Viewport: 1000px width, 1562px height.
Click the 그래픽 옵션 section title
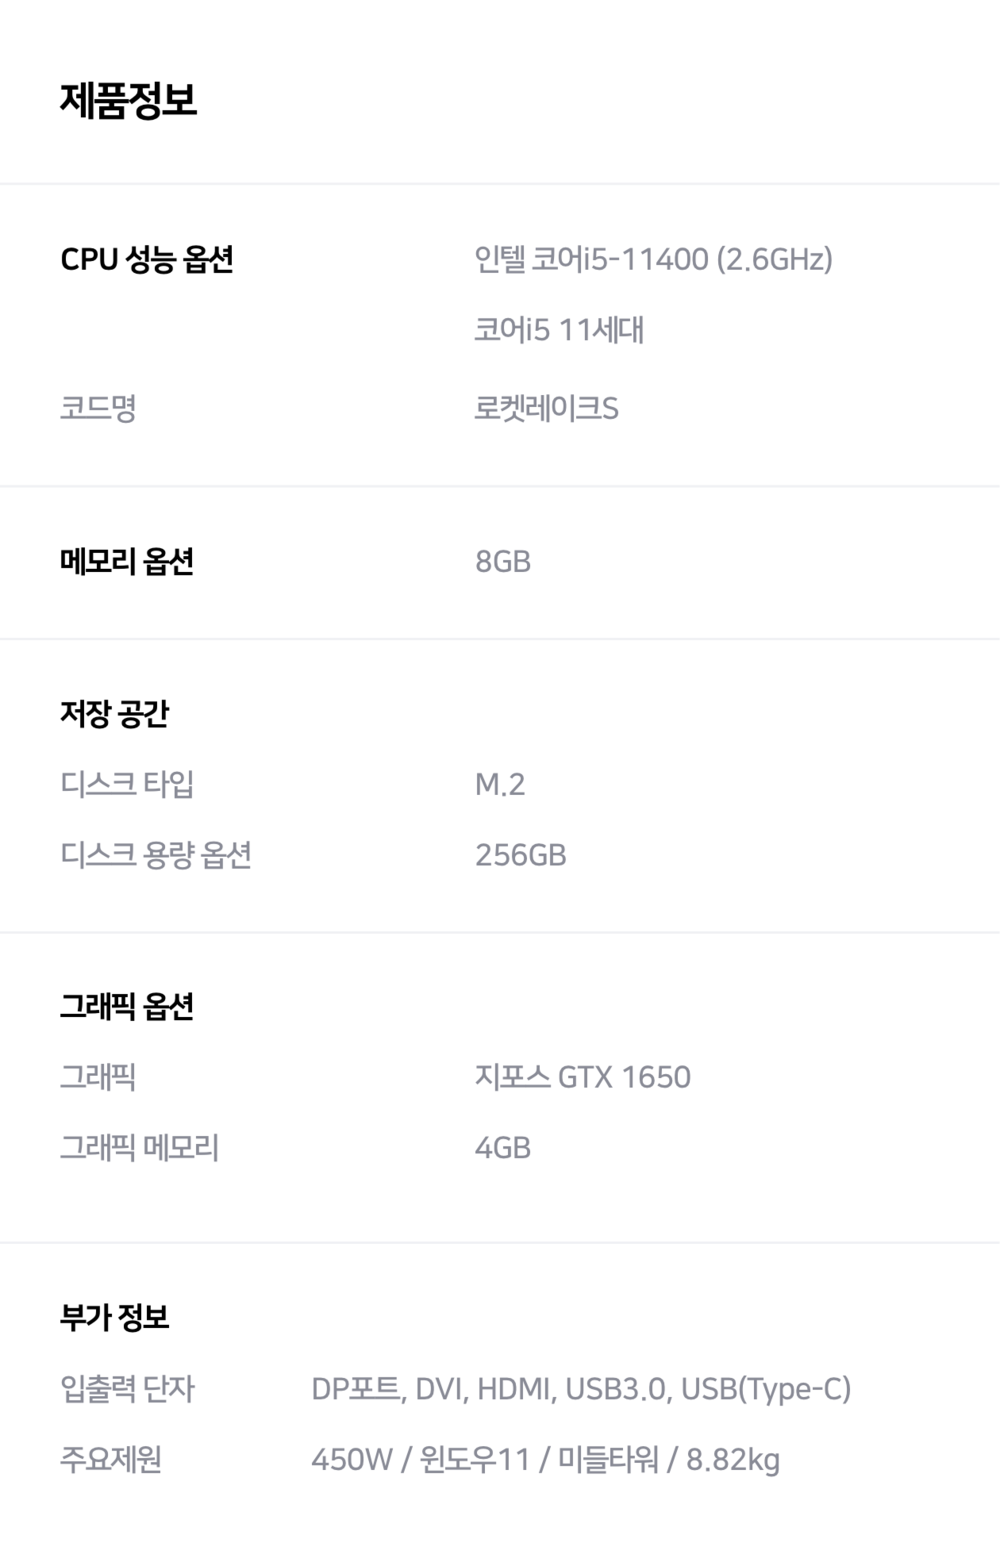click(127, 1007)
